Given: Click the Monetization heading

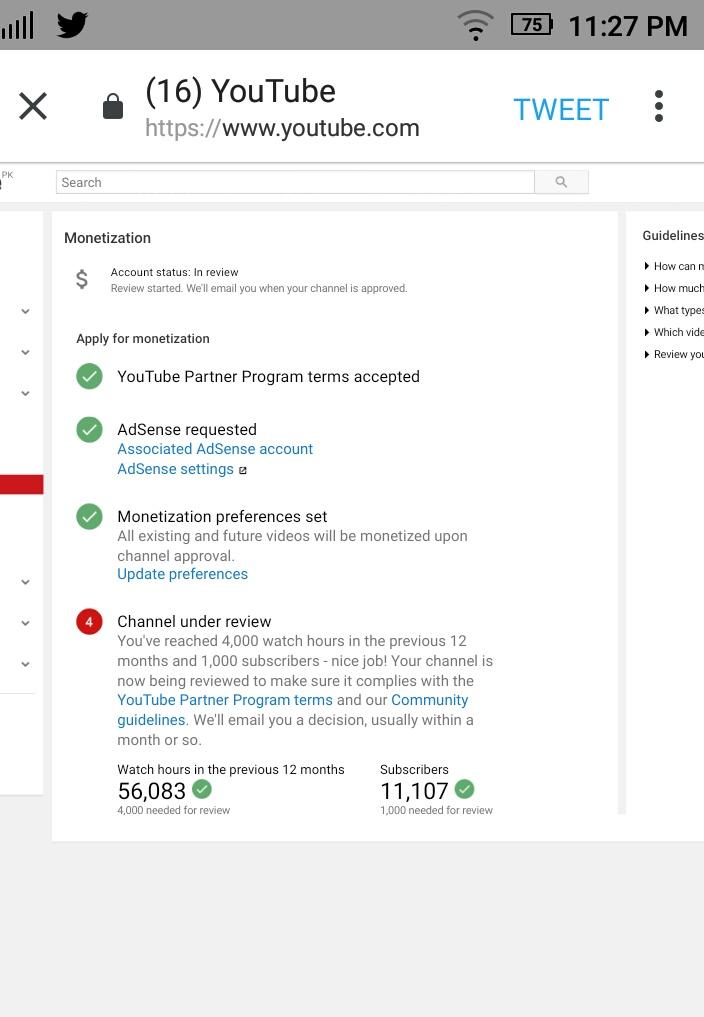Looking at the screenshot, I should pos(108,238).
